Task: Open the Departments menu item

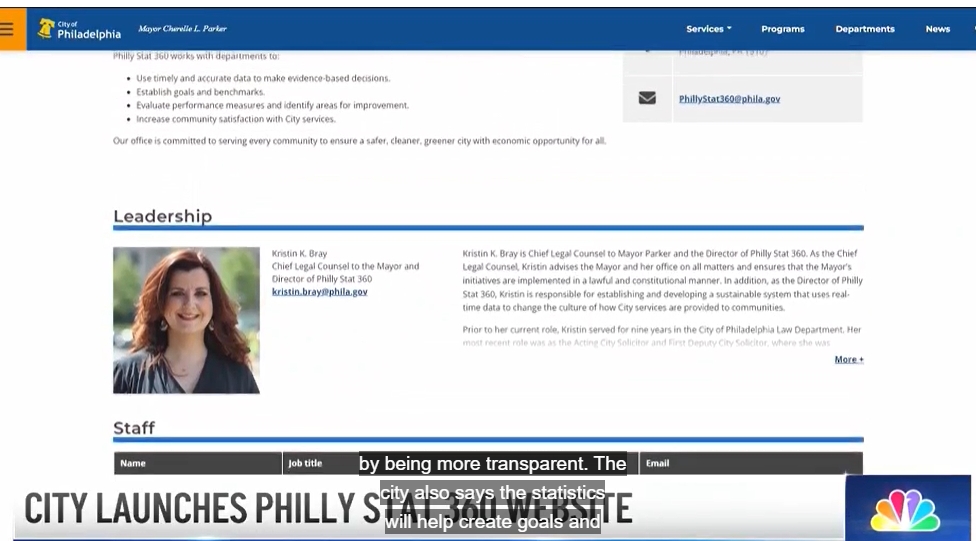Action: tap(865, 29)
